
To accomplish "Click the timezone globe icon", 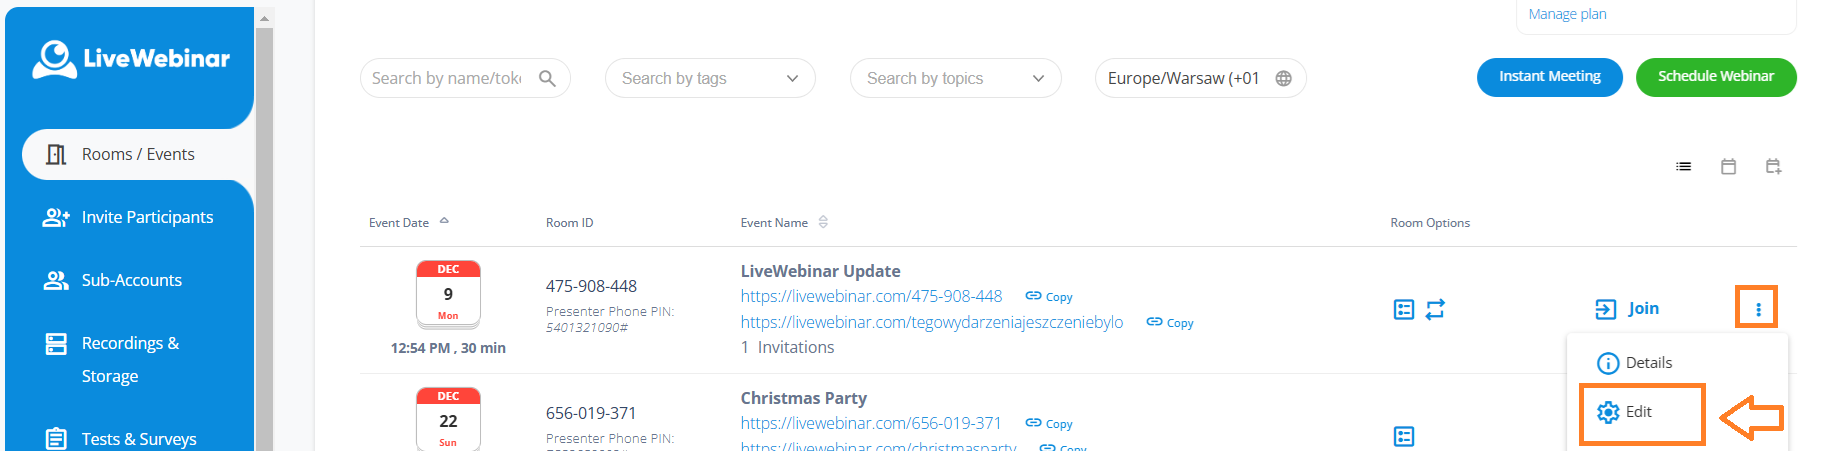I will (x=1283, y=78).
